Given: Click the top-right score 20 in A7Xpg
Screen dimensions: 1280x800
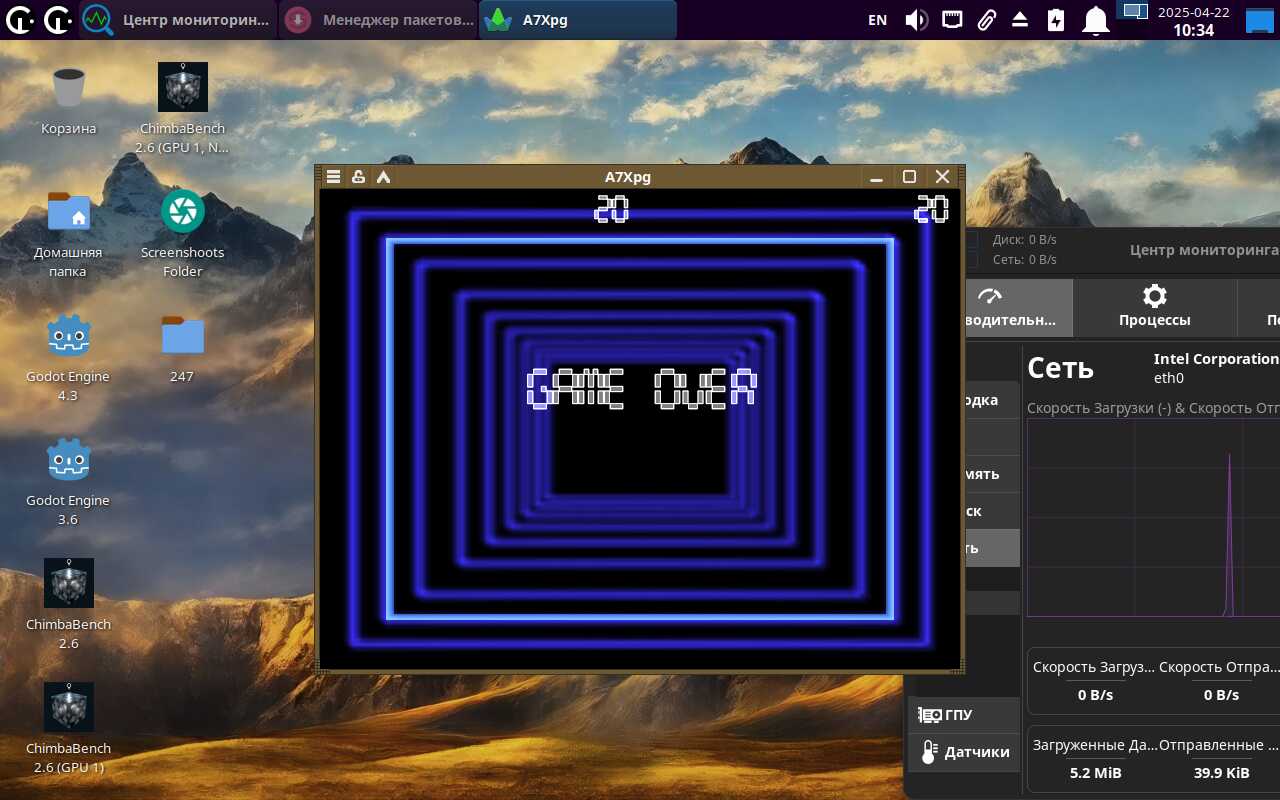Looking at the screenshot, I should click(931, 209).
